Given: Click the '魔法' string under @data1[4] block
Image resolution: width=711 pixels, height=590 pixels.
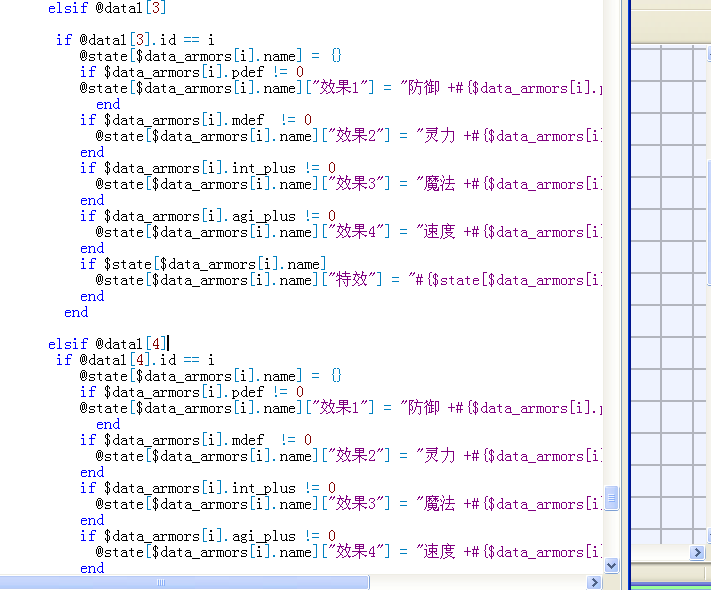Looking at the screenshot, I should [x=439, y=503].
